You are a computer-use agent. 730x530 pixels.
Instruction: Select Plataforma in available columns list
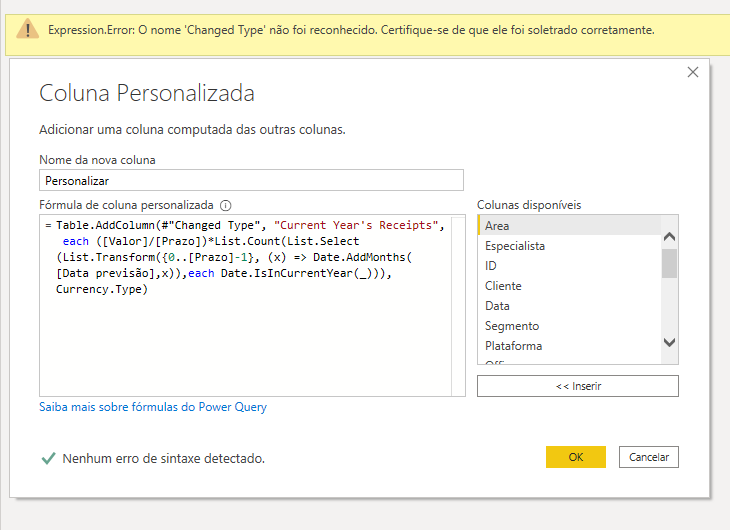pyautogui.click(x=569, y=346)
